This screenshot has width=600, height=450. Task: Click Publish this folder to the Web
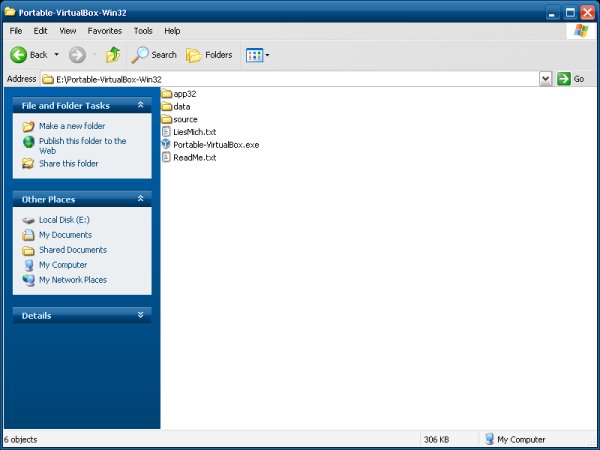pyautogui.click(x=83, y=146)
